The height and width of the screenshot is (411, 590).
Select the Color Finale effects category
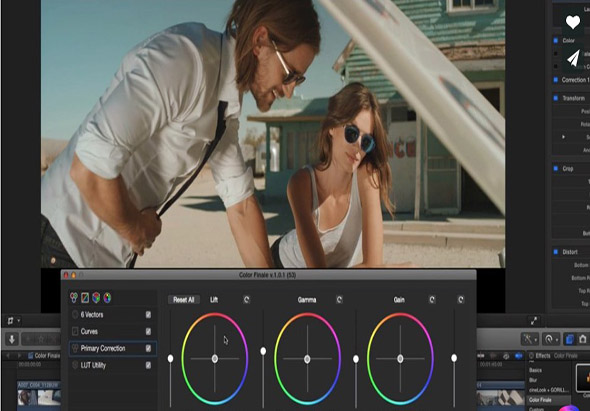click(549, 400)
